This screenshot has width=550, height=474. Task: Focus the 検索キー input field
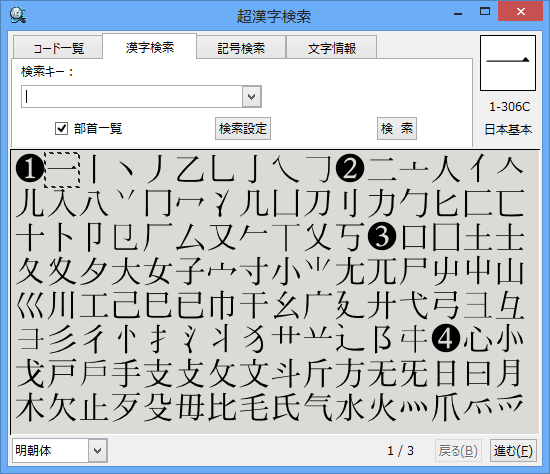tap(132, 96)
